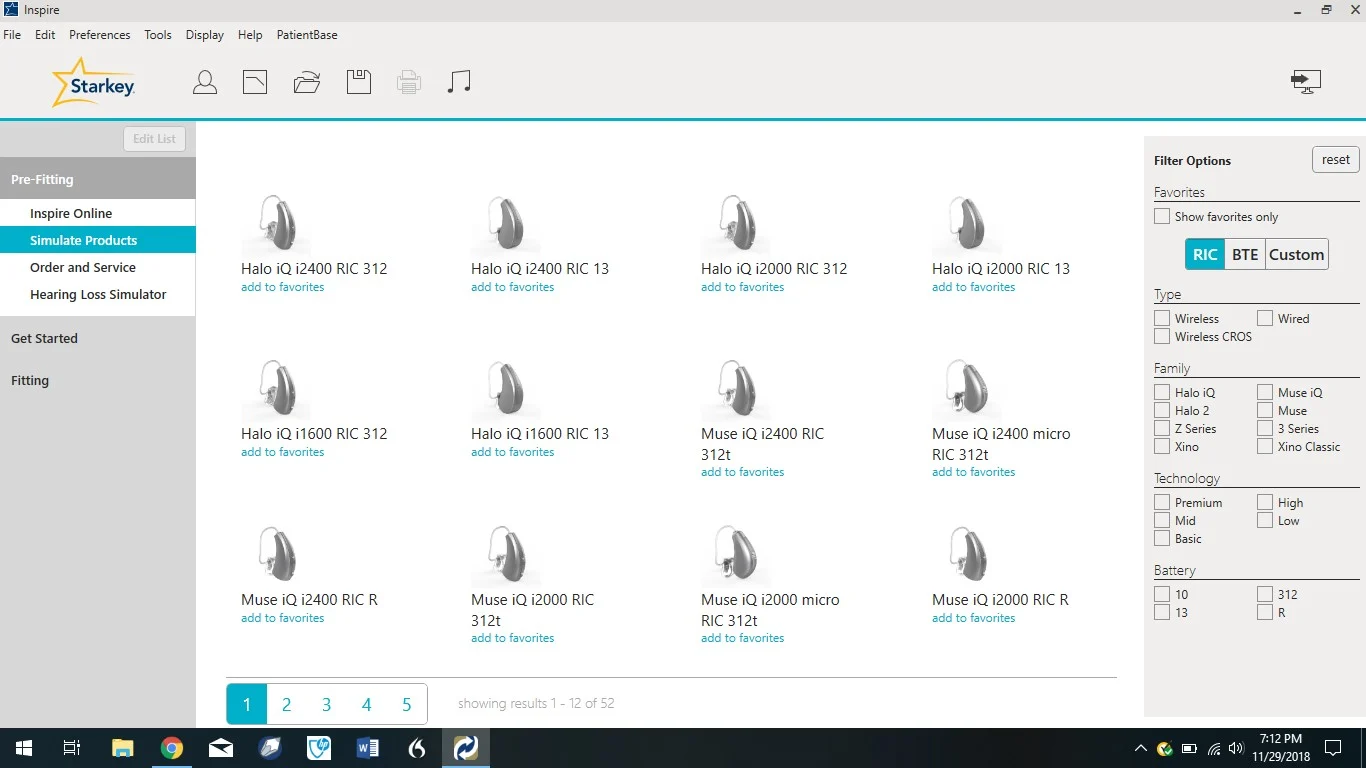Open Task View on the taskbar
This screenshot has height=768, width=1366.
72,748
